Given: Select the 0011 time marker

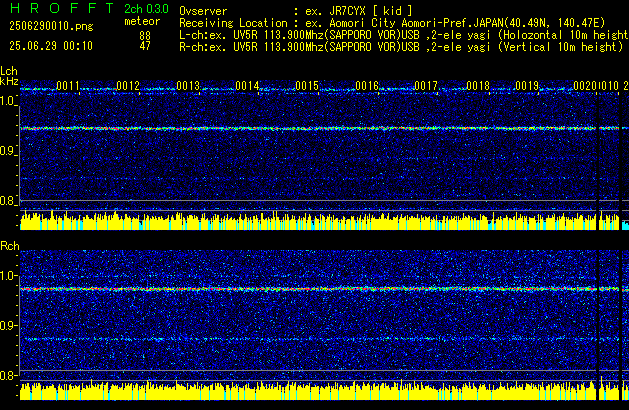Looking at the screenshot, I should pos(68,86).
